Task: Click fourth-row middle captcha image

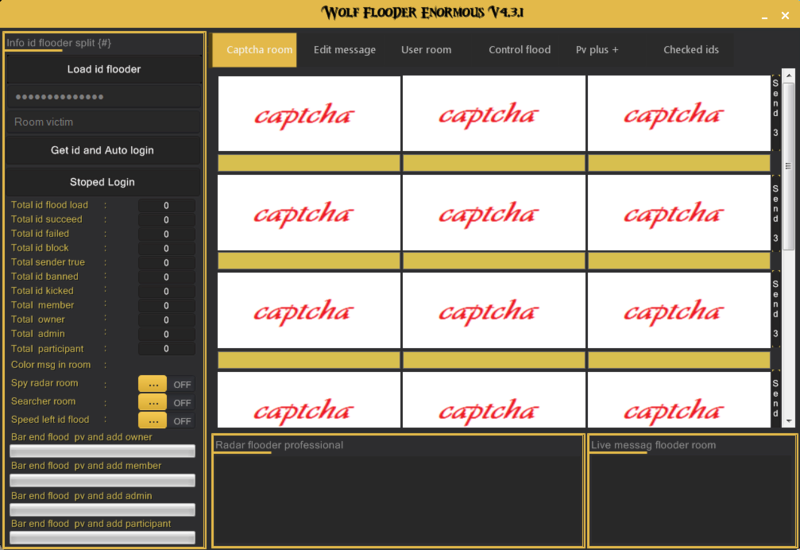Action: (494, 399)
